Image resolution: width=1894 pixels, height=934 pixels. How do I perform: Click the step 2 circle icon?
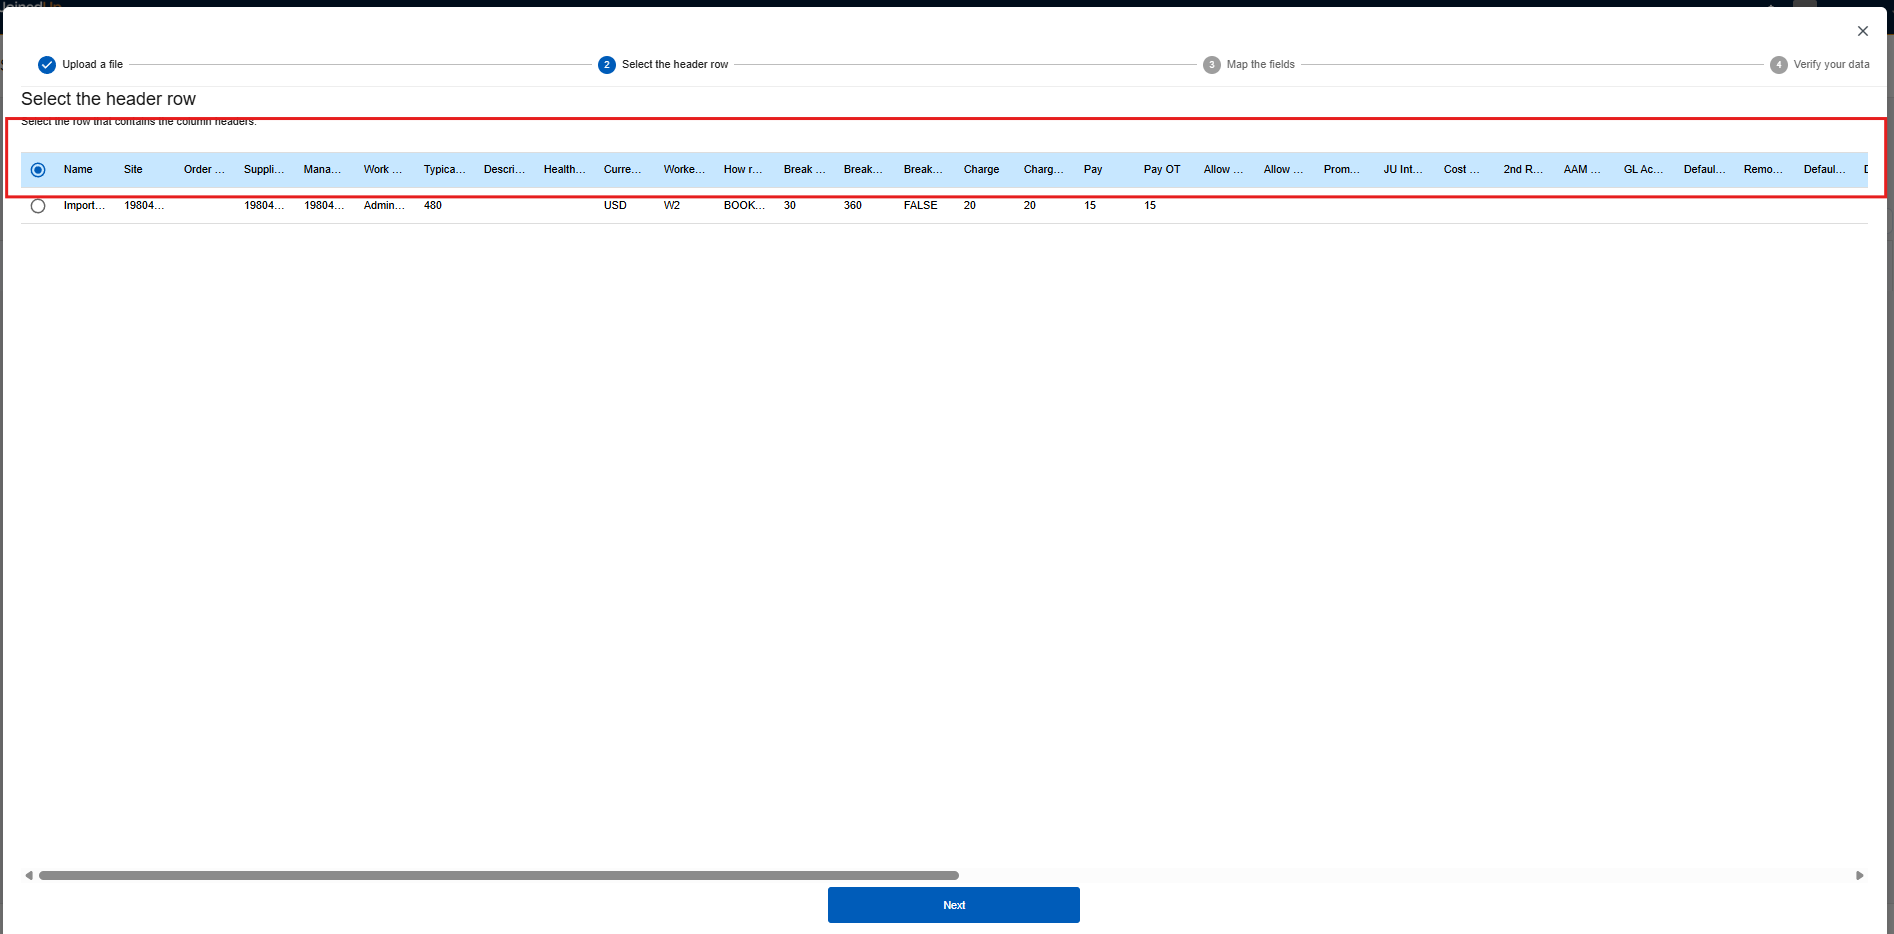coord(607,65)
